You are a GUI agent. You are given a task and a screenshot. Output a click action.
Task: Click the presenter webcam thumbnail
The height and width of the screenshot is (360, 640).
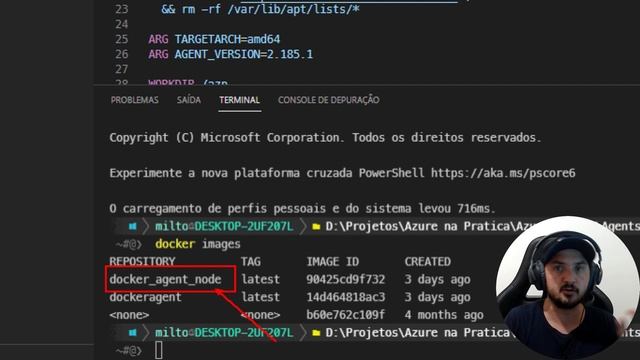click(567, 288)
